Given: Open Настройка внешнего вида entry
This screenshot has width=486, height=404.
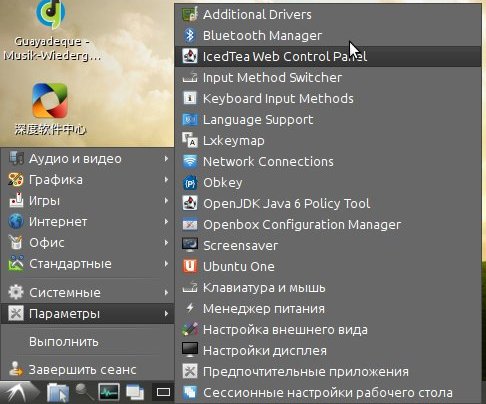Looking at the screenshot, I should tap(328, 329).
